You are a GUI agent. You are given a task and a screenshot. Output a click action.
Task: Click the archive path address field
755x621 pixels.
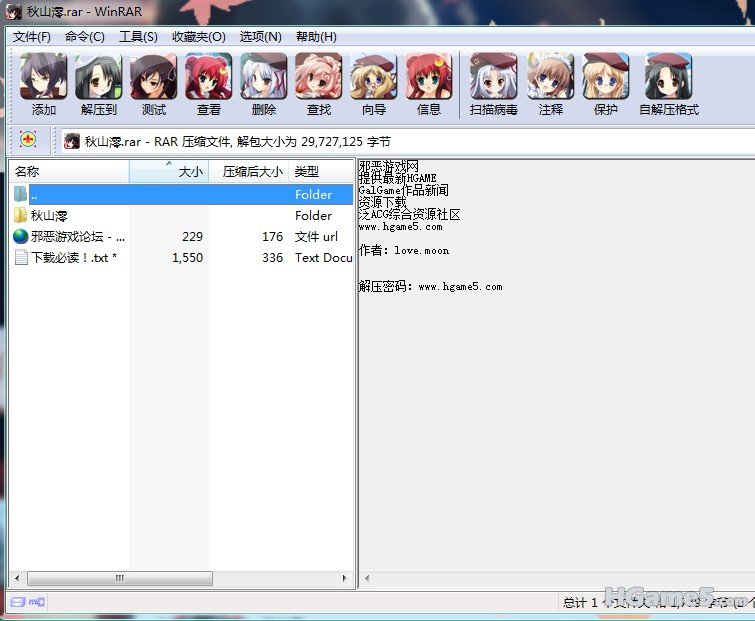(x=407, y=142)
